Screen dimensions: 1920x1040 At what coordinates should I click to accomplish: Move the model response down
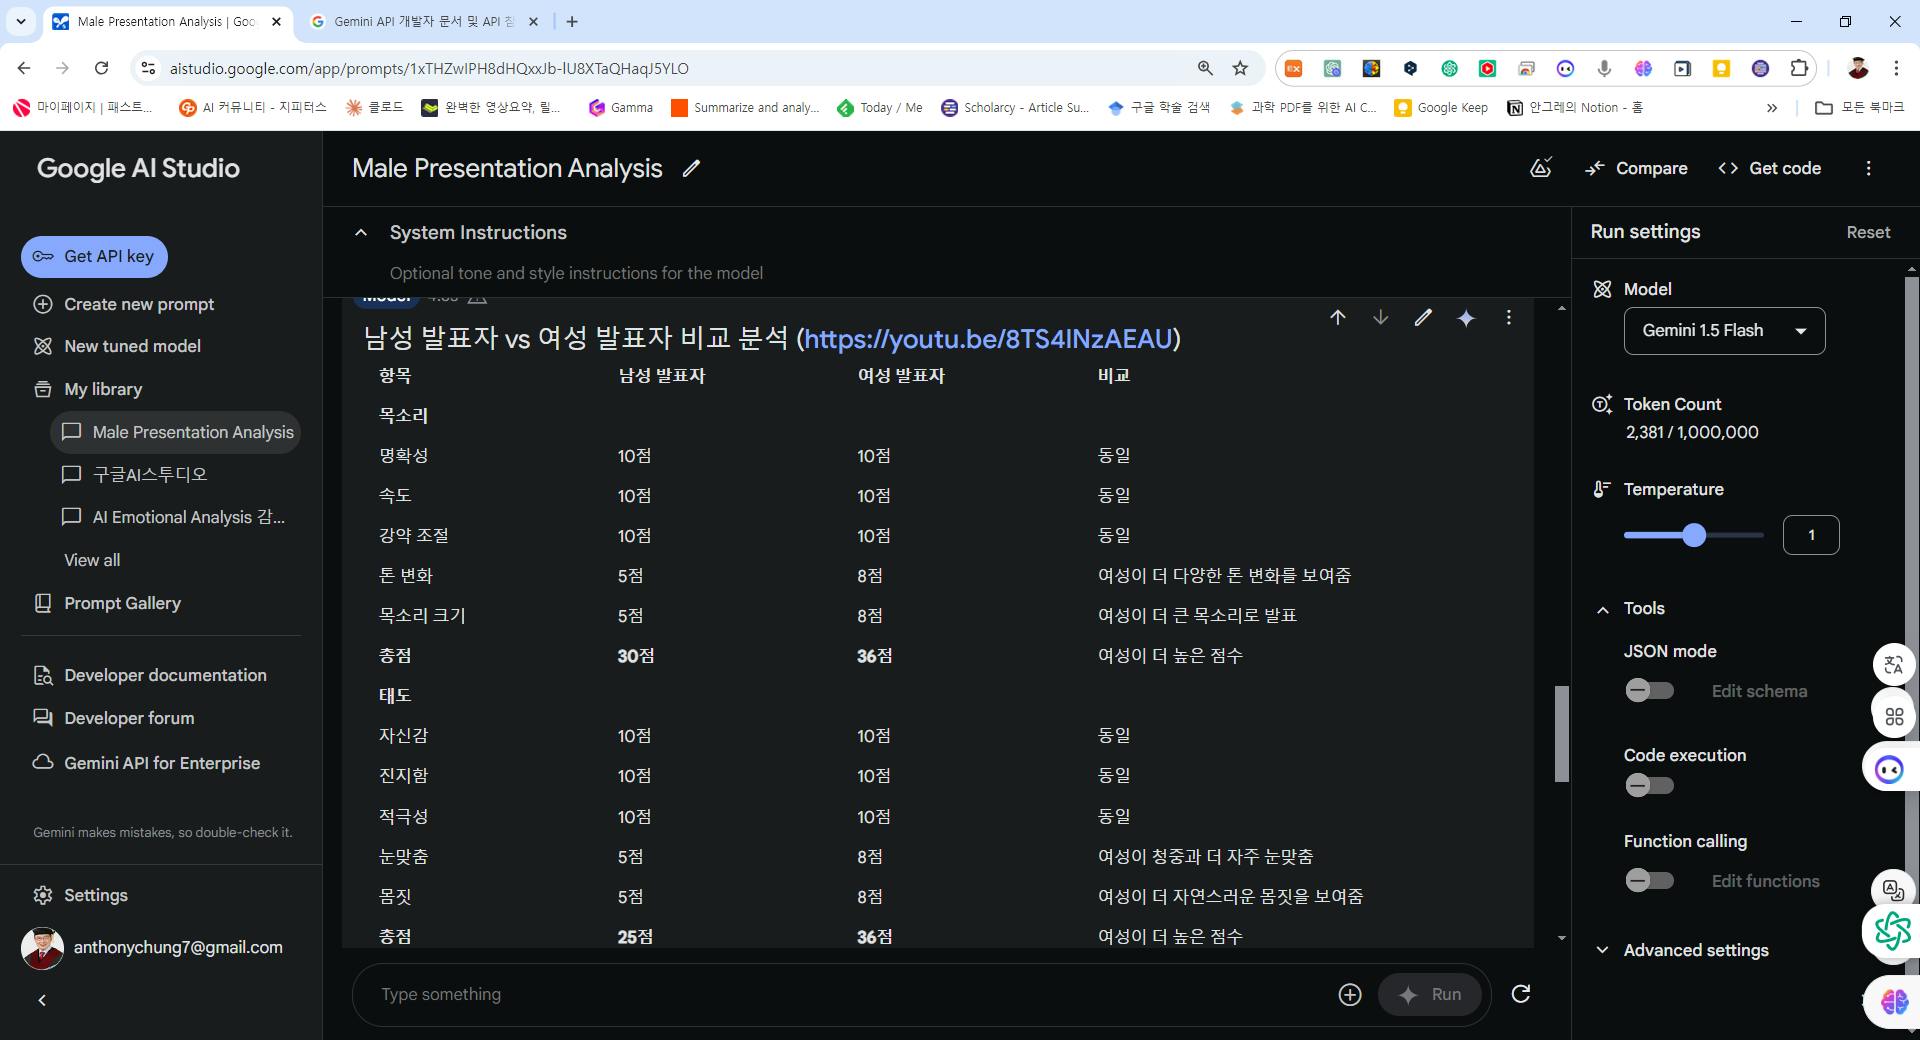pos(1381,318)
